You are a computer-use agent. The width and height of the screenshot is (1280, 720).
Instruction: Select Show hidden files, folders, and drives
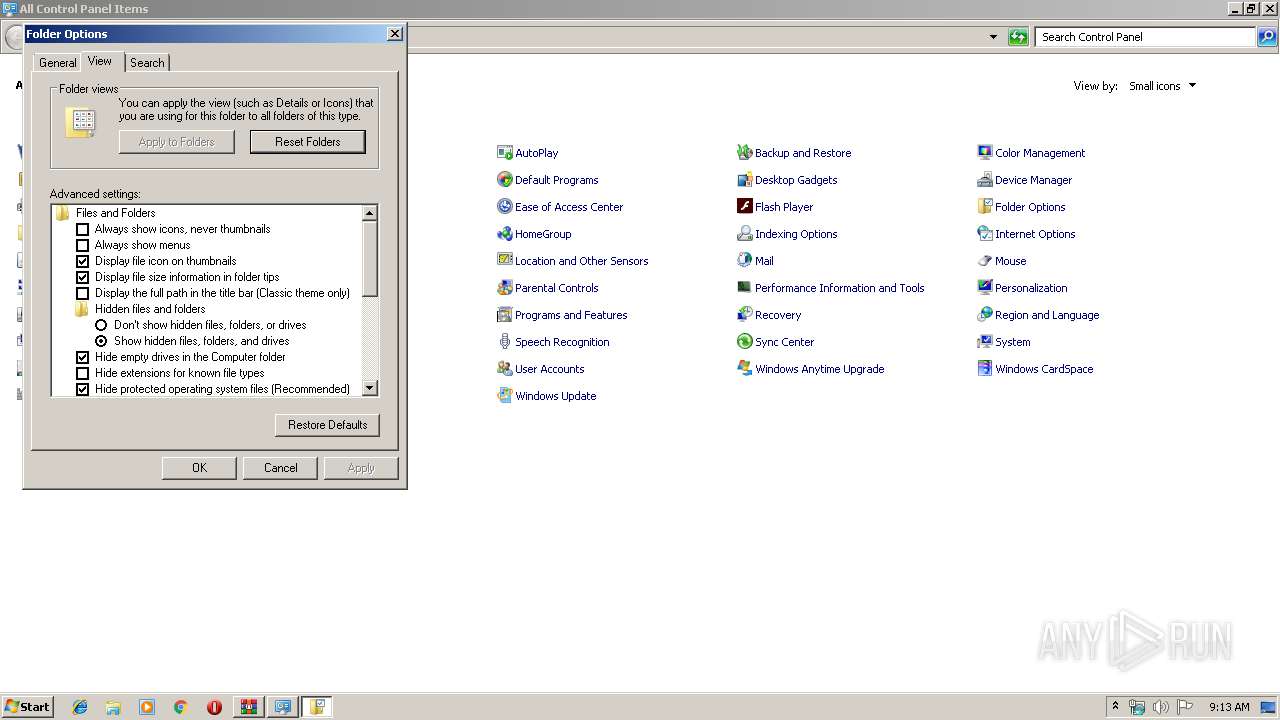102,341
